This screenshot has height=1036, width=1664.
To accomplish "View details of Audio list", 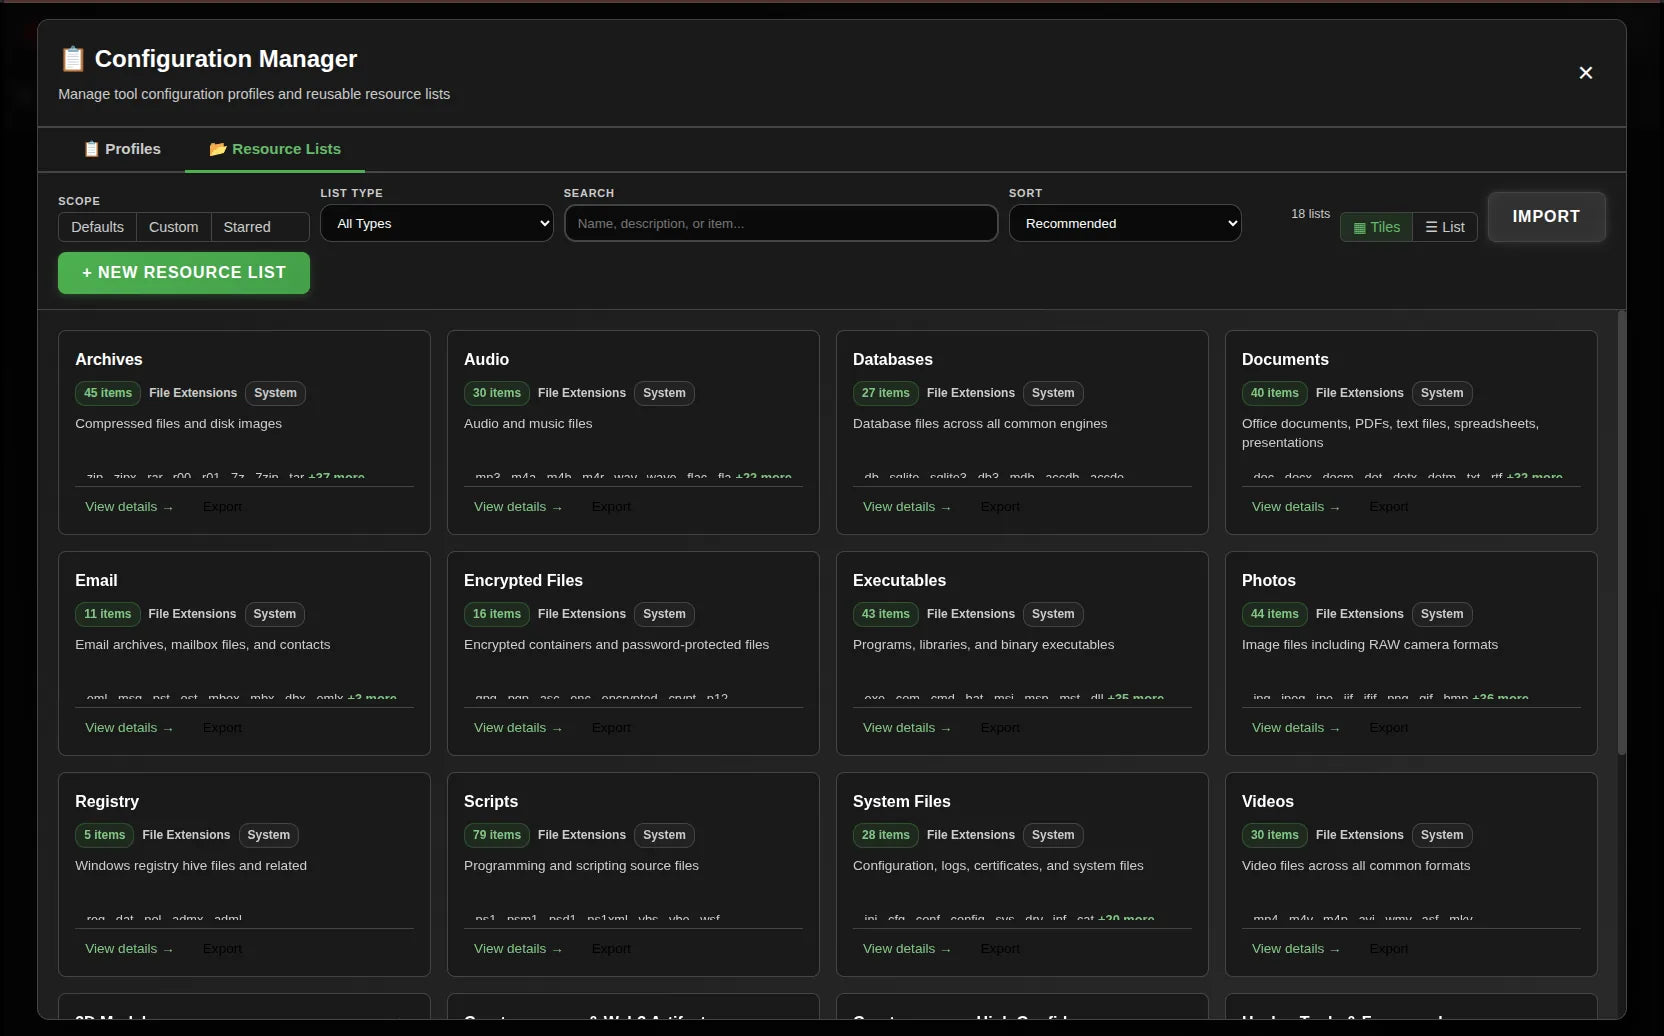I will (518, 507).
